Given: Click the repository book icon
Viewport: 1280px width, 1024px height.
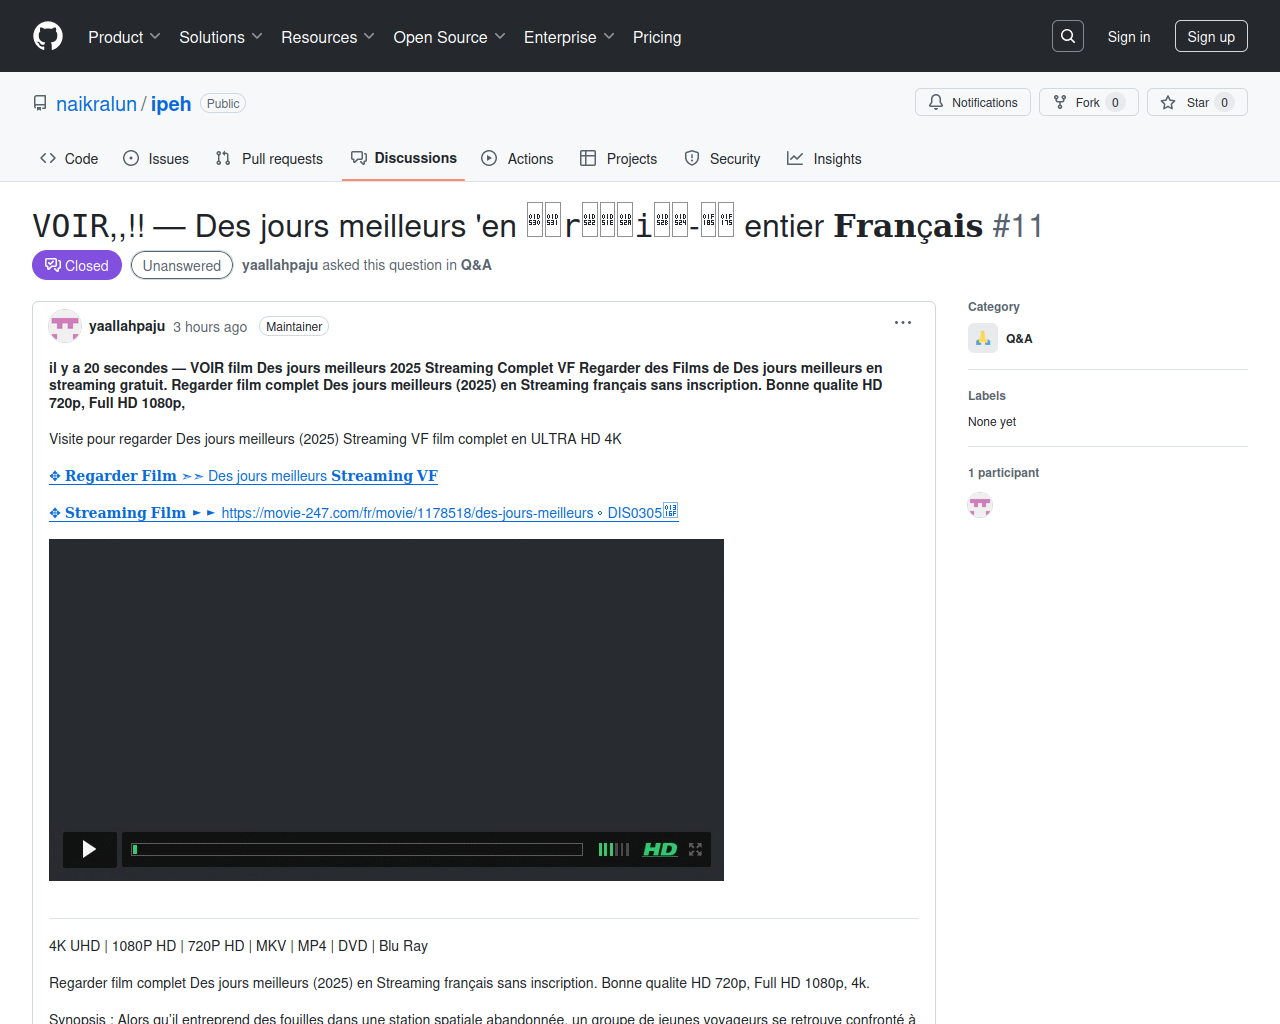Looking at the screenshot, I should [x=40, y=104].
